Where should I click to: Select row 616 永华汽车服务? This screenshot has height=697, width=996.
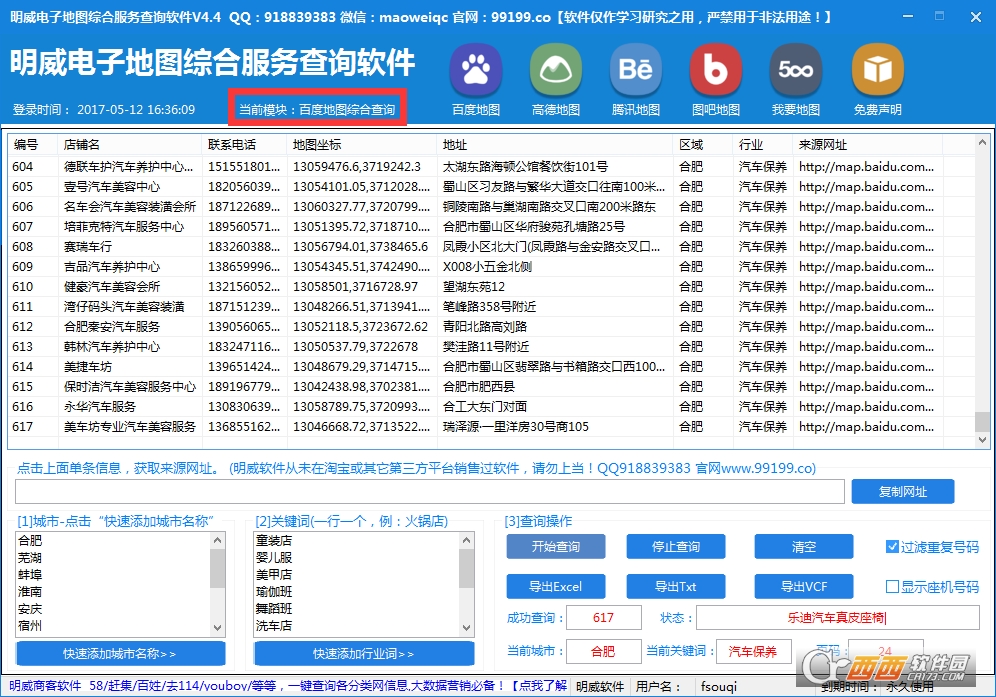tap(490, 407)
